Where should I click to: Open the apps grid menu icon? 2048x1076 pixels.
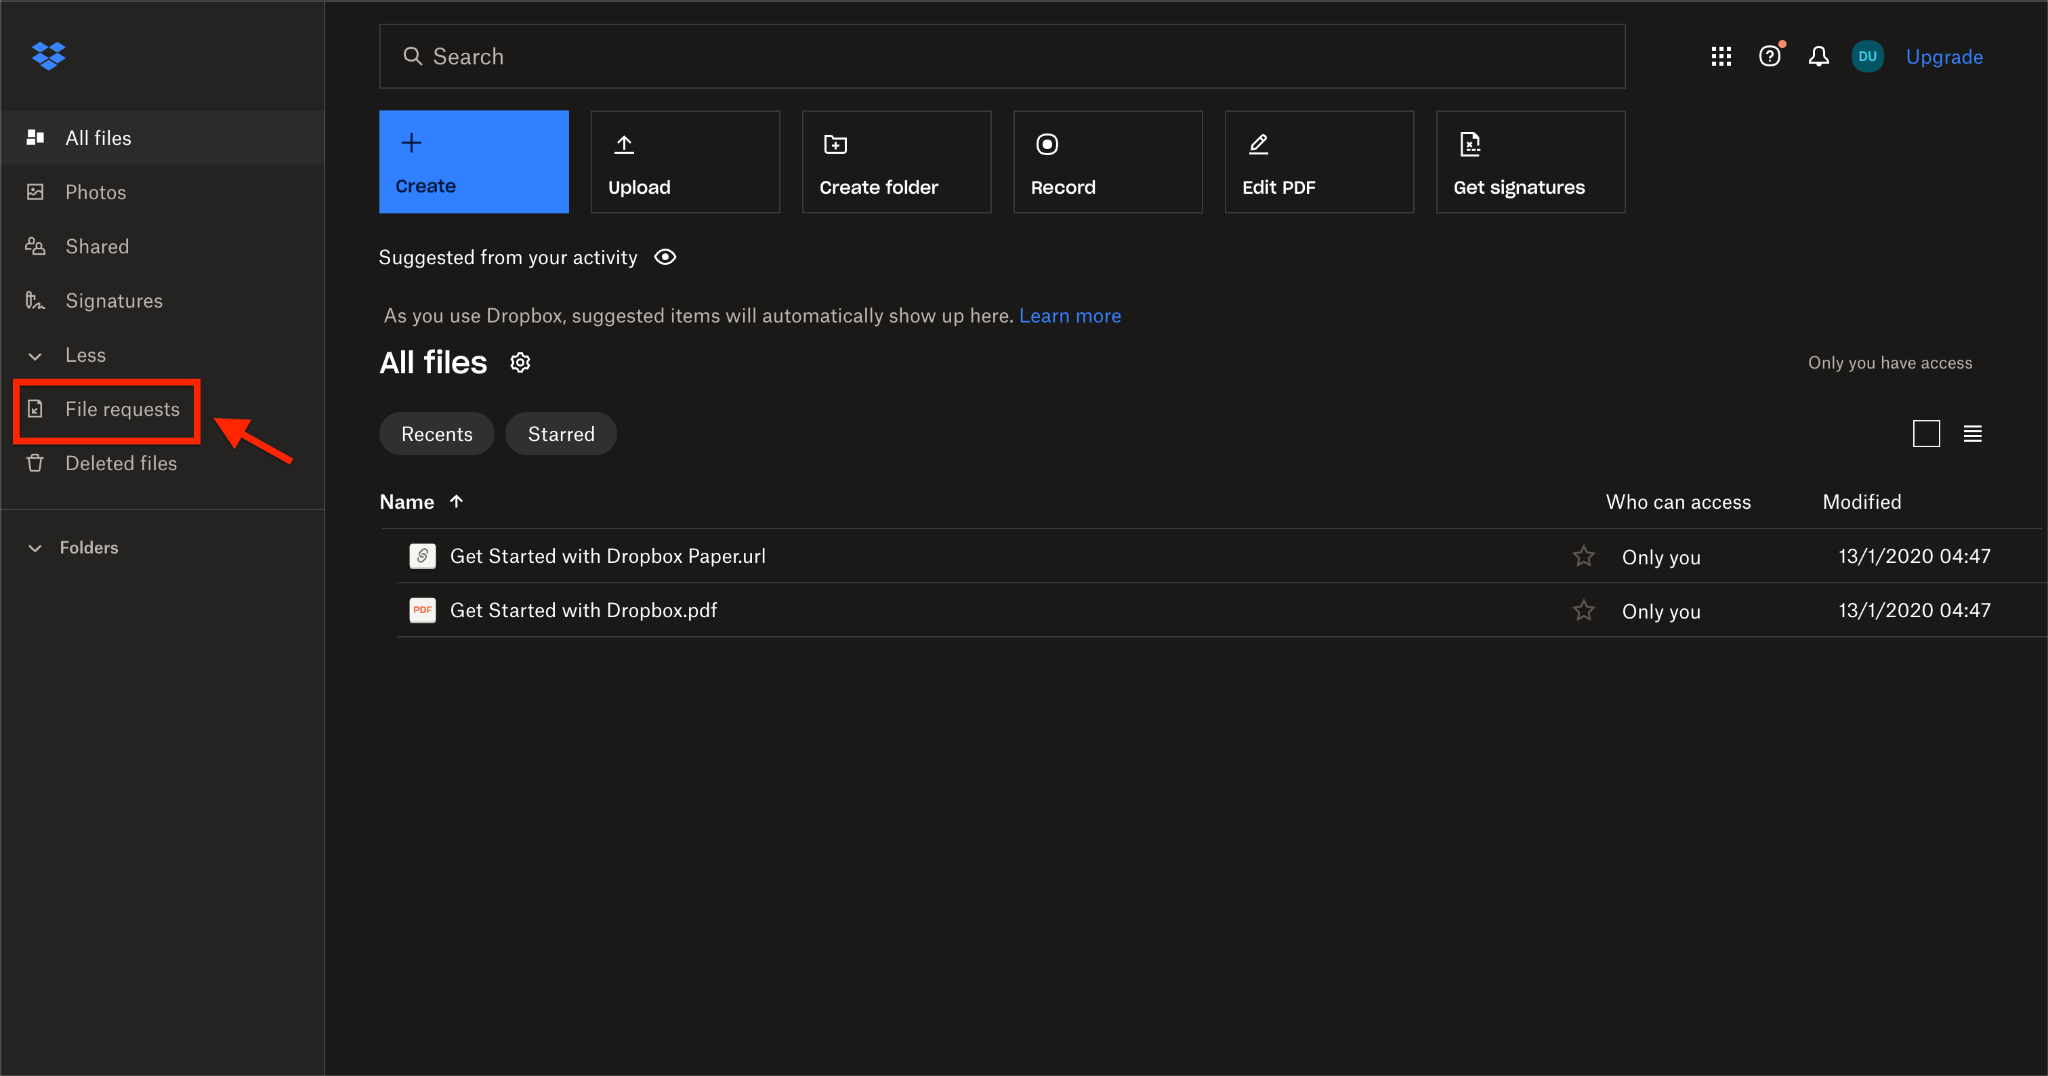(1721, 57)
